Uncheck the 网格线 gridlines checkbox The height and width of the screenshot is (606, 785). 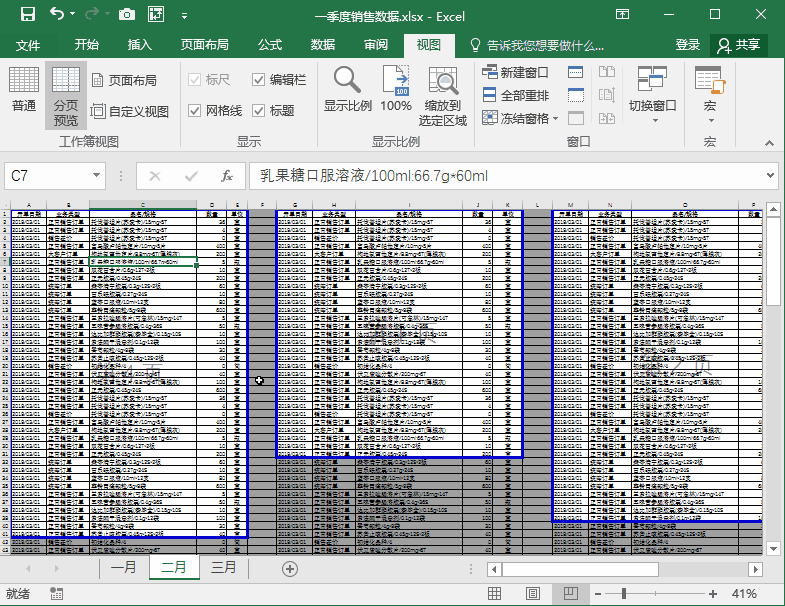pos(195,110)
